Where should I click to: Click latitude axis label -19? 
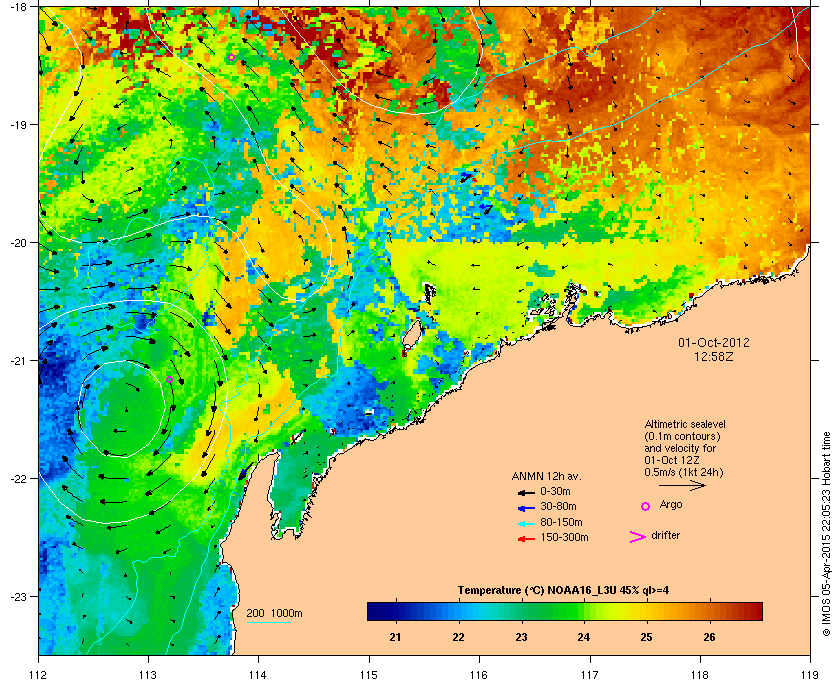[x=18, y=124]
